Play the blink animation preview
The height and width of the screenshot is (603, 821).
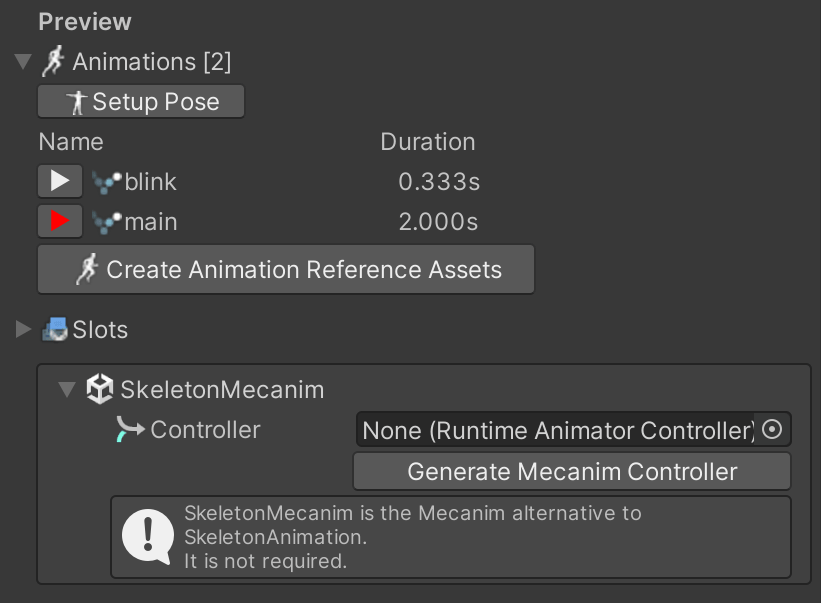(60, 181)
